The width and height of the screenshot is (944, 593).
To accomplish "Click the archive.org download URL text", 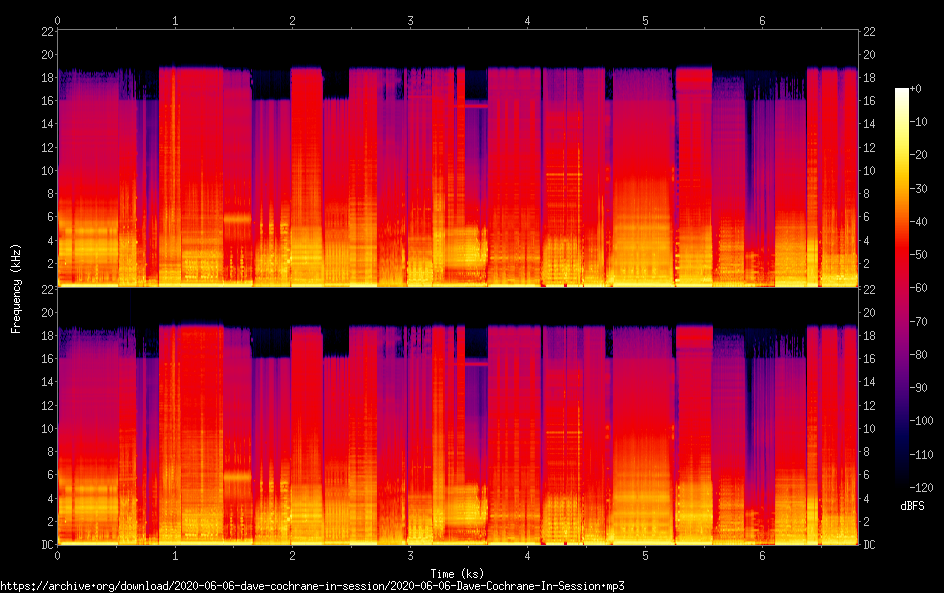I will (x=312, y=586).
